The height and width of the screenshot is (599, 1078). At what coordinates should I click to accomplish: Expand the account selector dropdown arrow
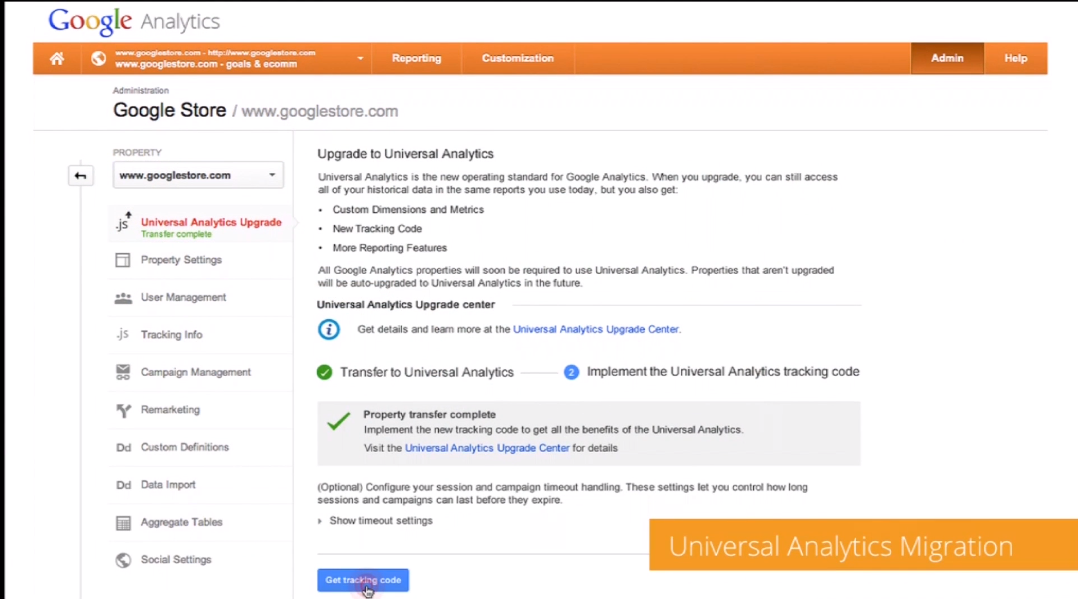pyautogui.click(x=360, y=58)
